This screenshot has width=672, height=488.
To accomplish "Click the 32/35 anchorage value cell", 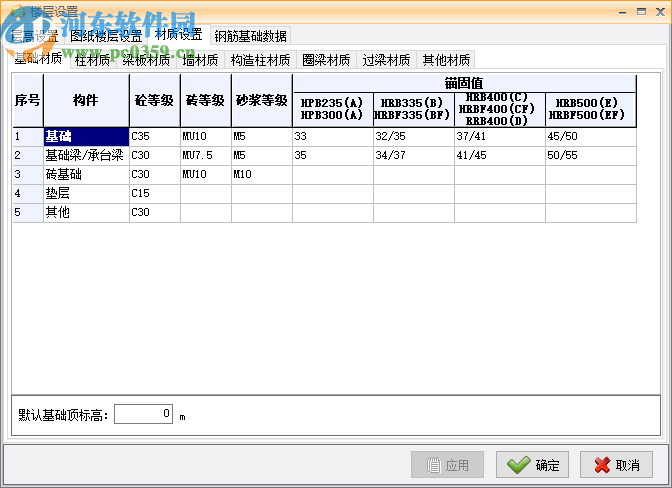I will 414,137.
